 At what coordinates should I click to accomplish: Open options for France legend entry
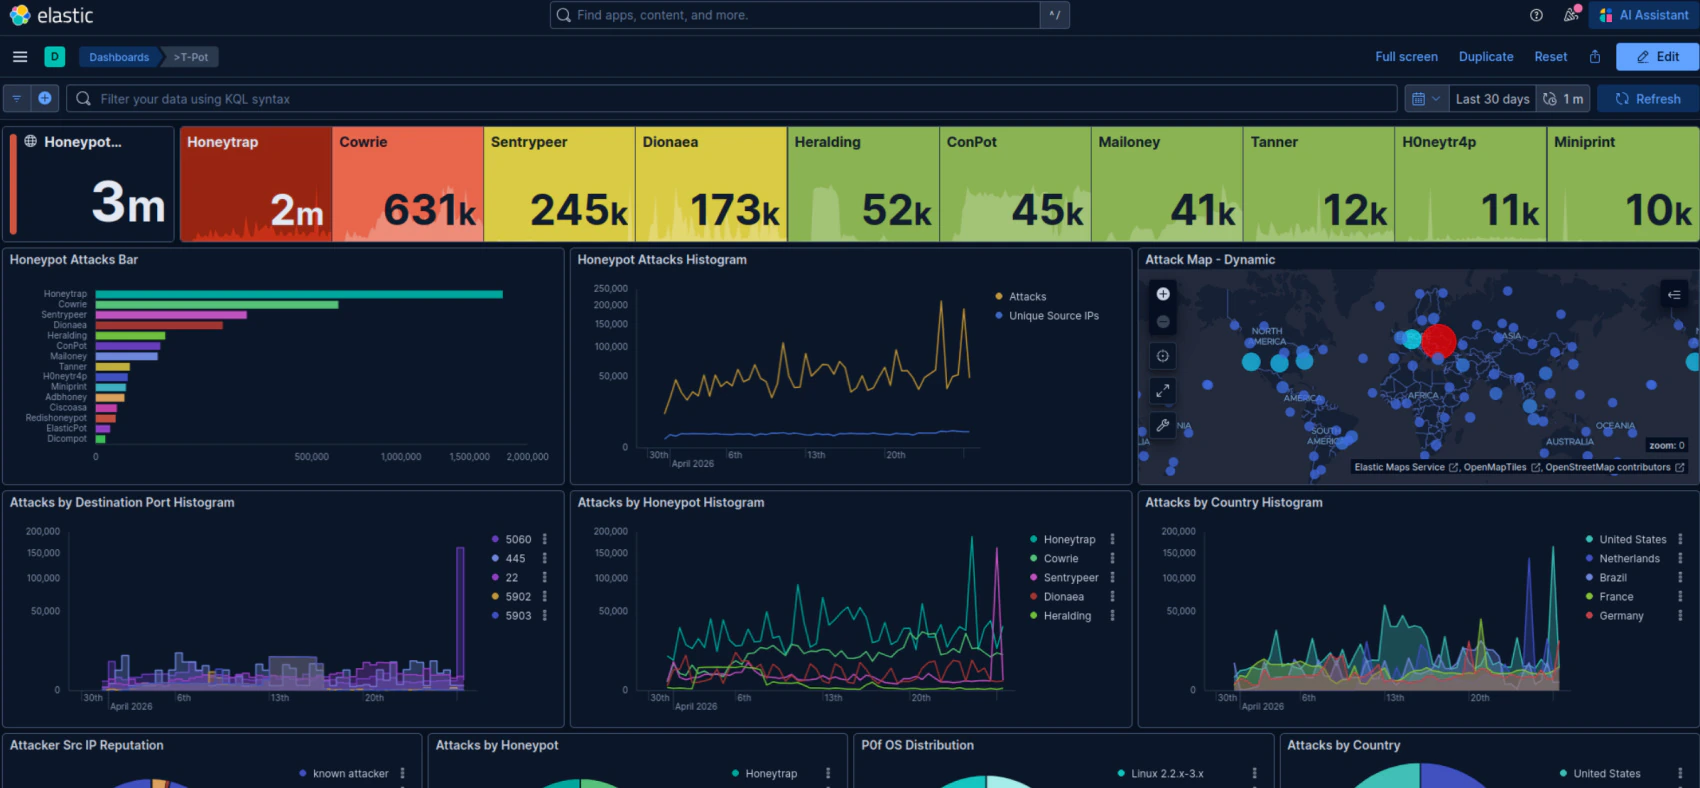click(1680, 596)
